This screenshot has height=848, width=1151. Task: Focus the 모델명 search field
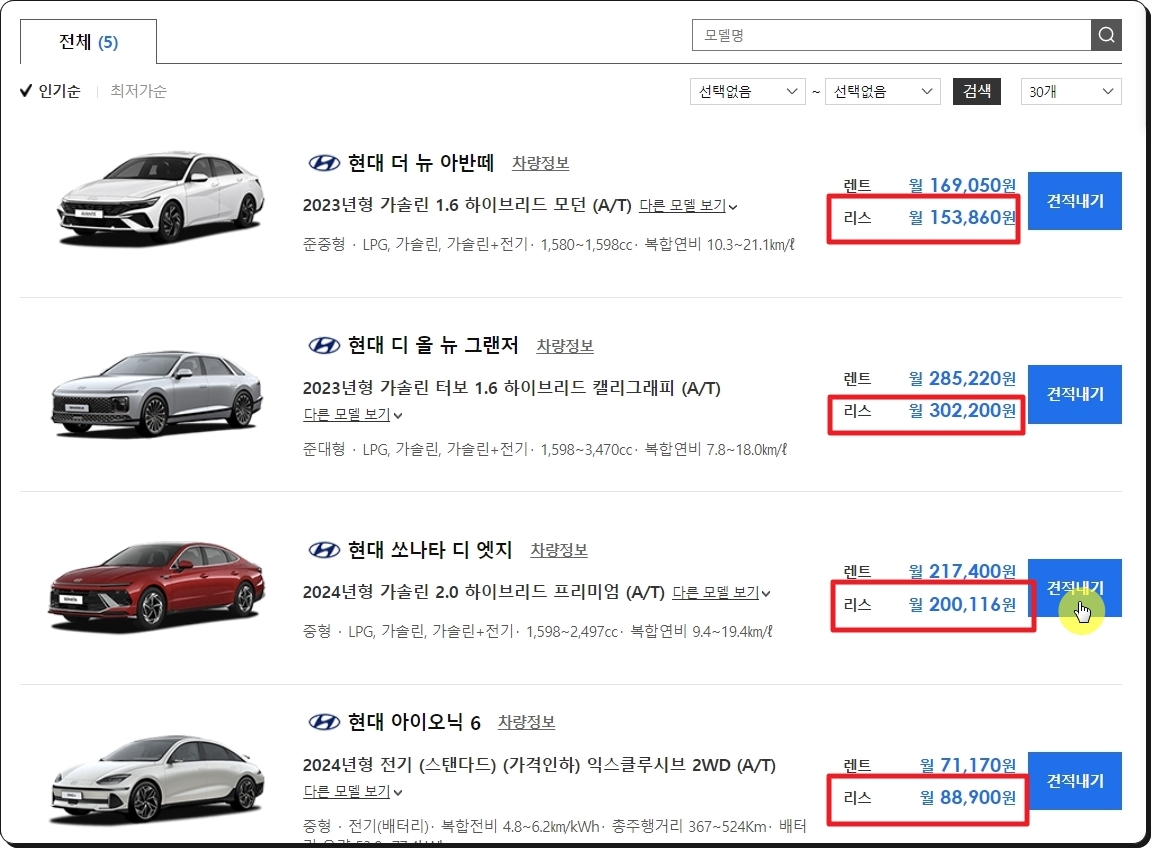[x=891, y=35]
